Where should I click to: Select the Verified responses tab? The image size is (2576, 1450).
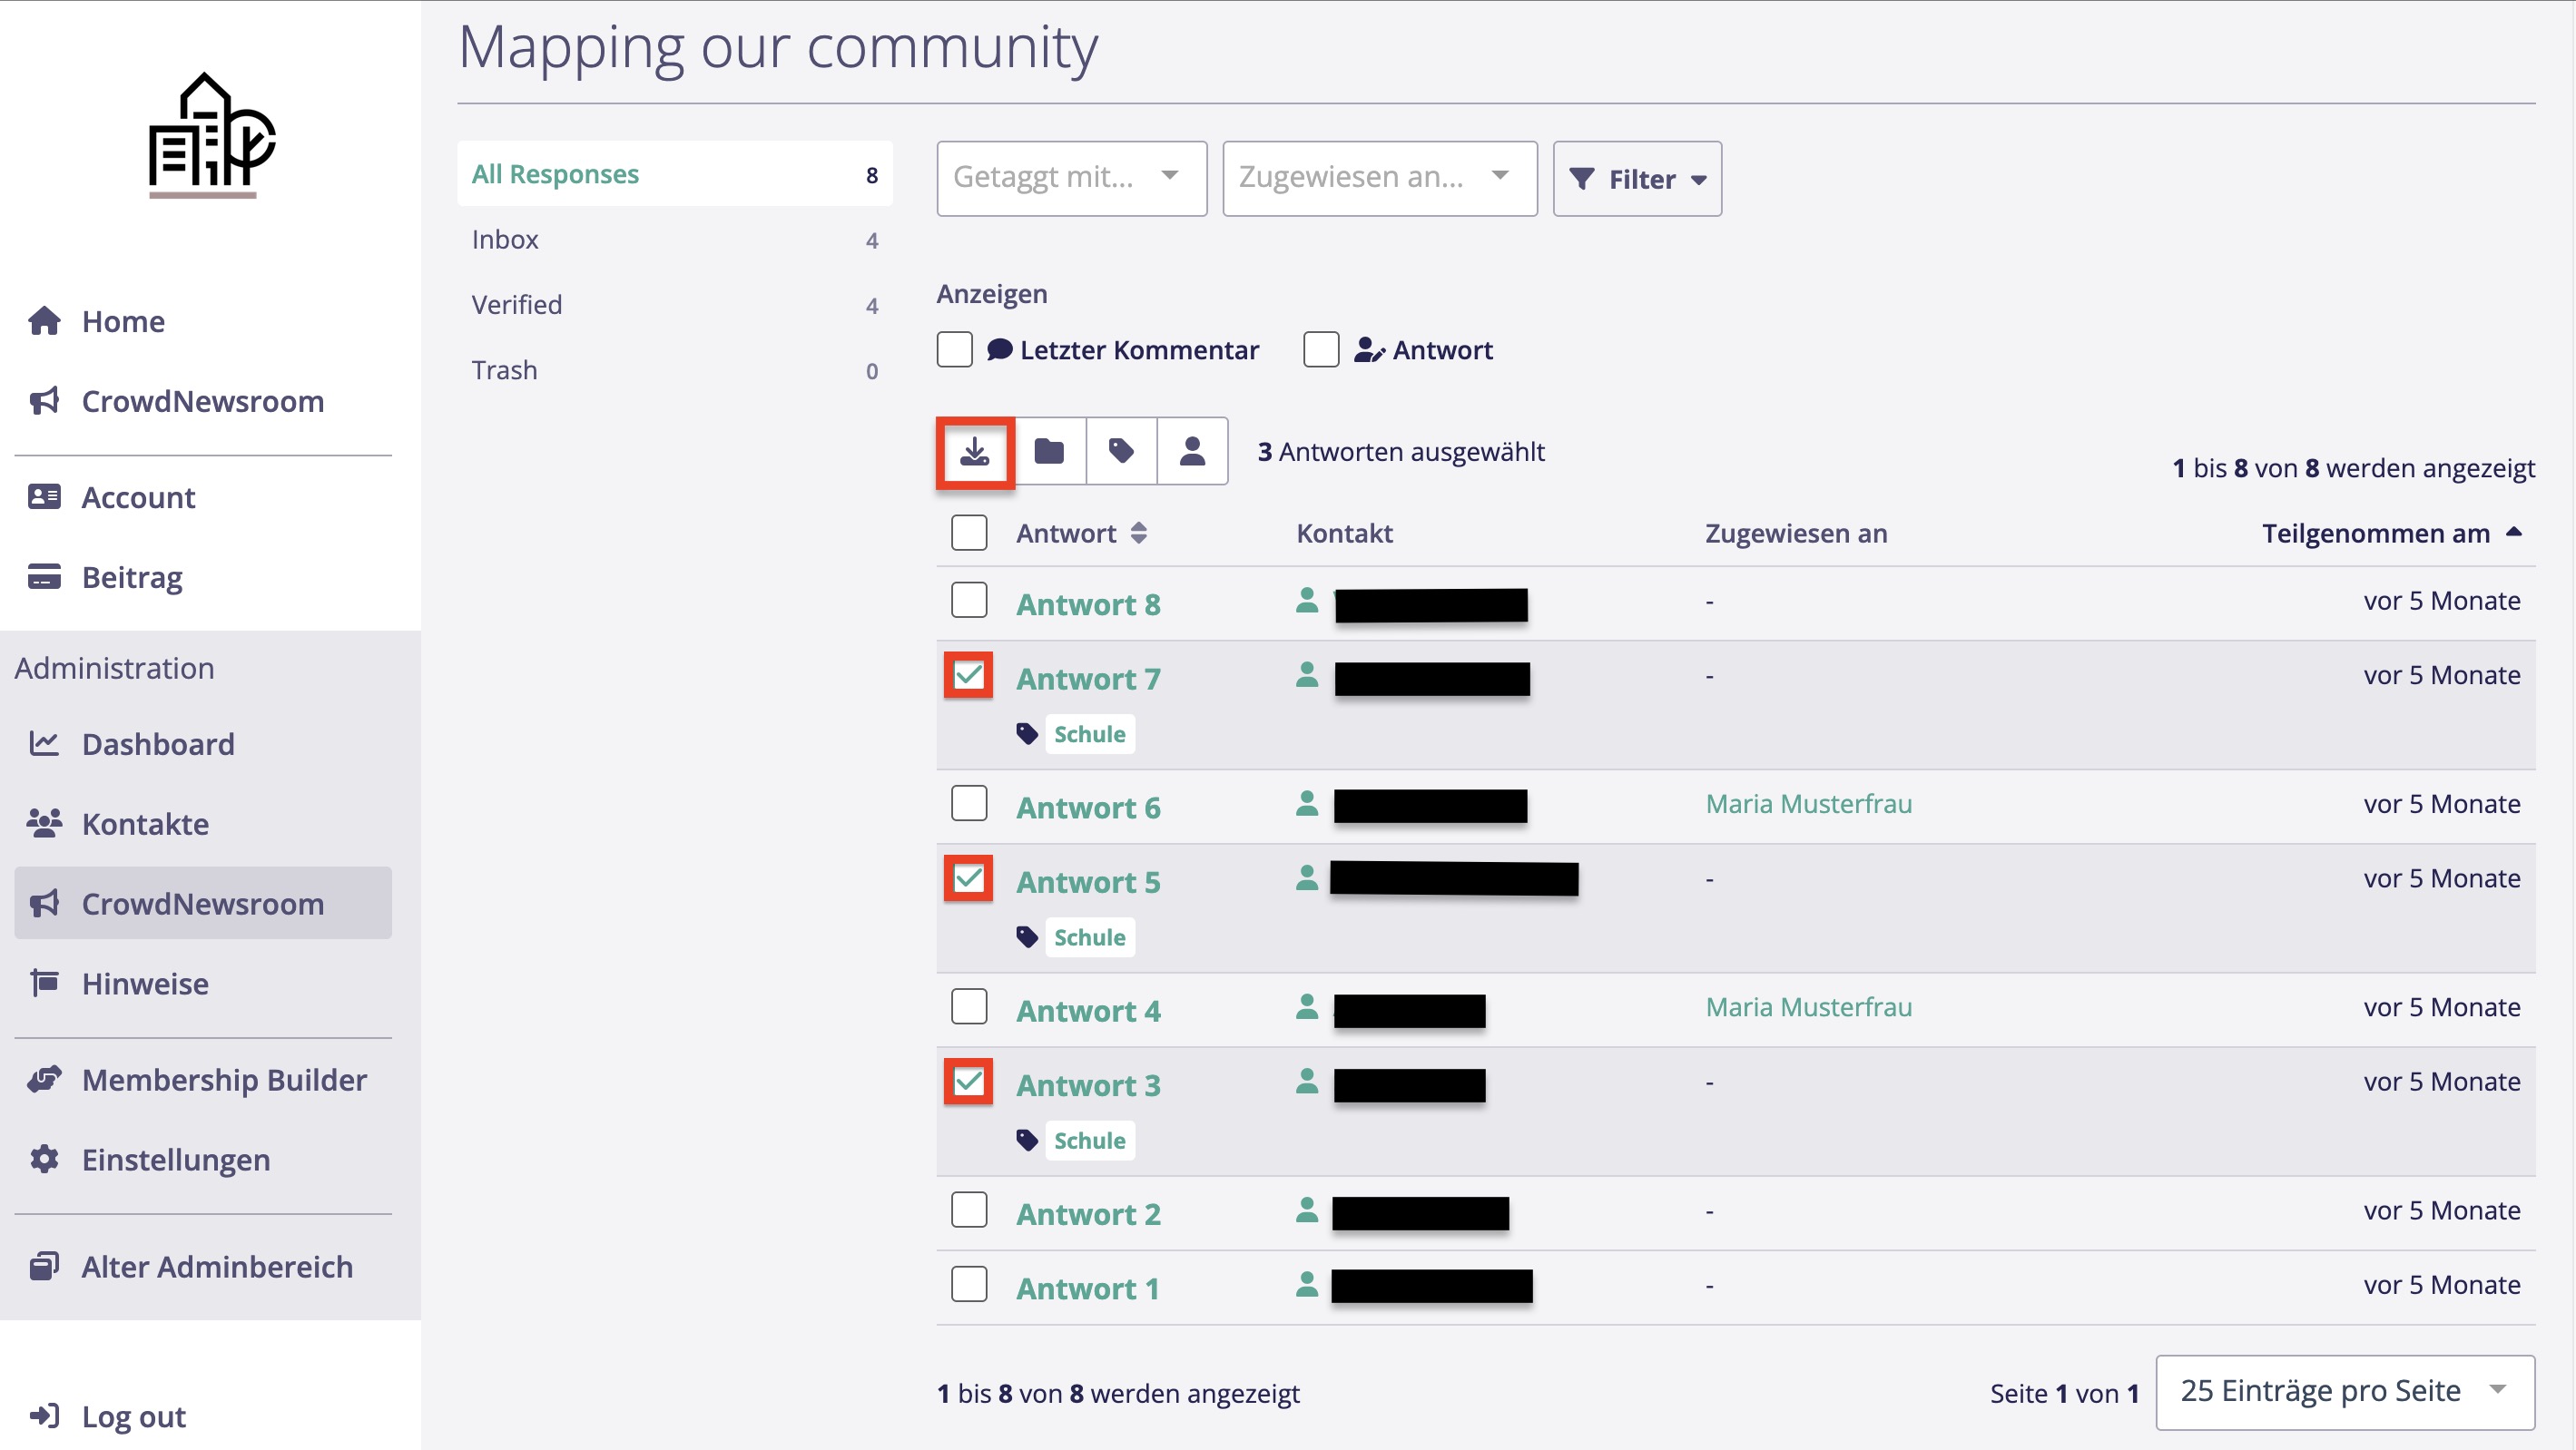tap(516, 304)
